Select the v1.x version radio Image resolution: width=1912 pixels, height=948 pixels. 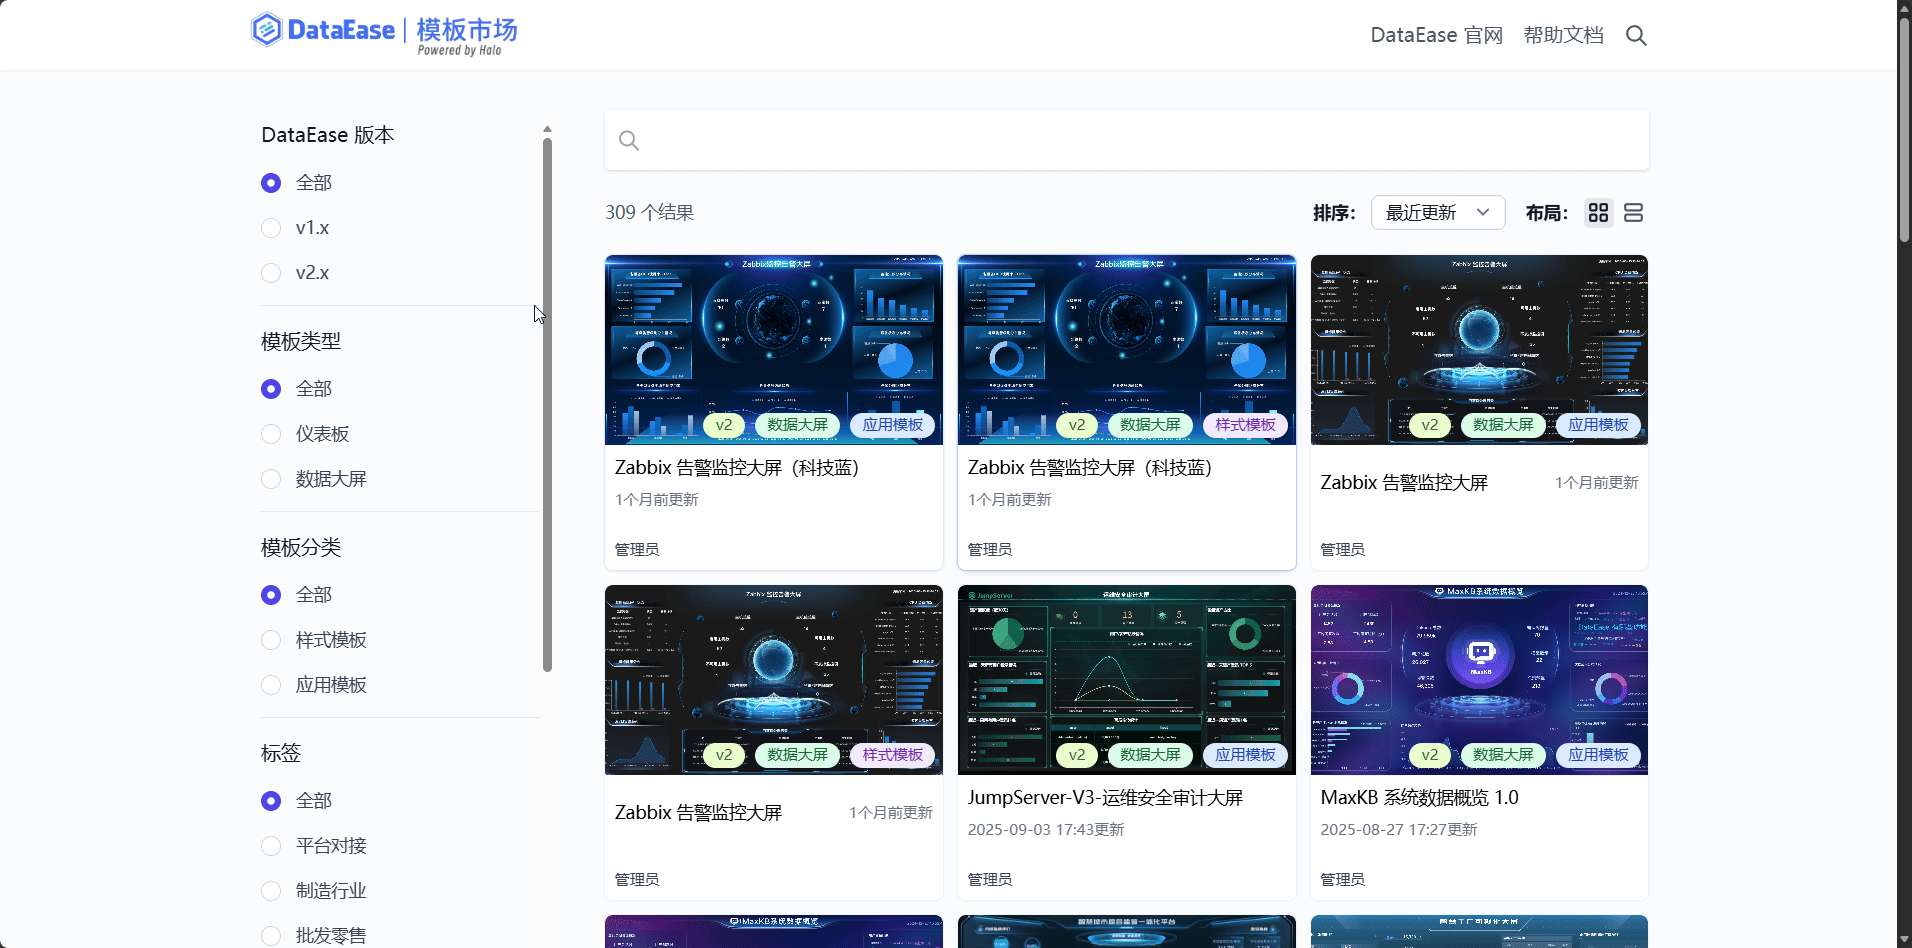[271, 228]
